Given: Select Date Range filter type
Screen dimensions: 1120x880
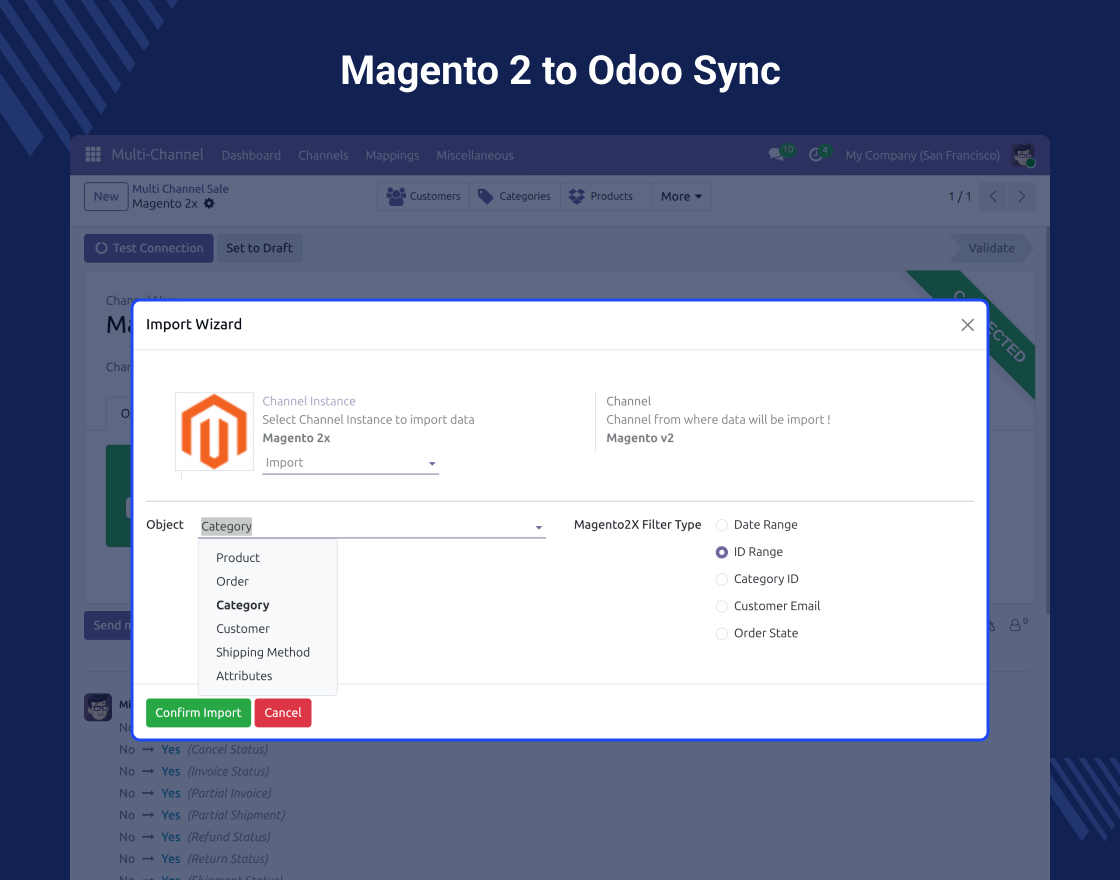Looking at the screenshot, I should tap(721, 525).
